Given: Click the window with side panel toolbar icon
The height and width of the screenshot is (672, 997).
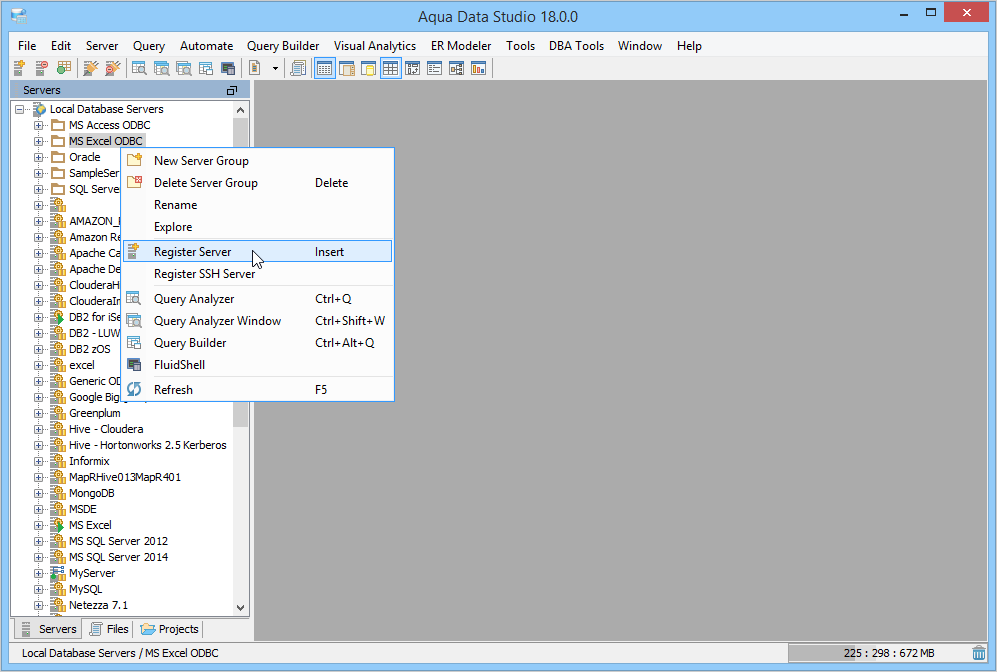Looking at the screenshot, I should (347, 68).
